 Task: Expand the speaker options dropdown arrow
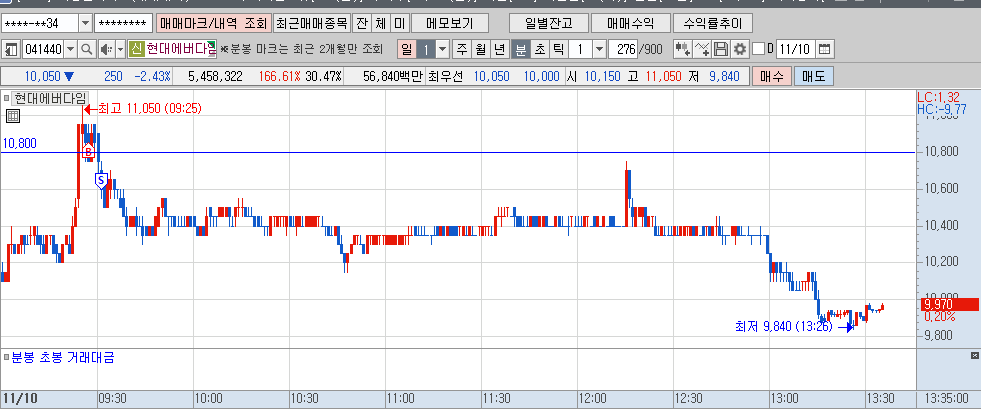point(119,49)
